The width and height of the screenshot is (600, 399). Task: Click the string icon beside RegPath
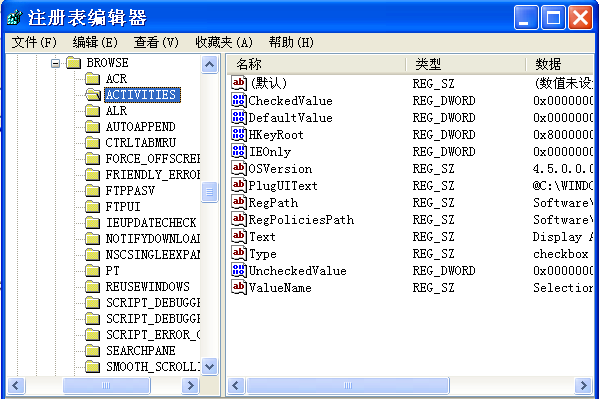239,202
